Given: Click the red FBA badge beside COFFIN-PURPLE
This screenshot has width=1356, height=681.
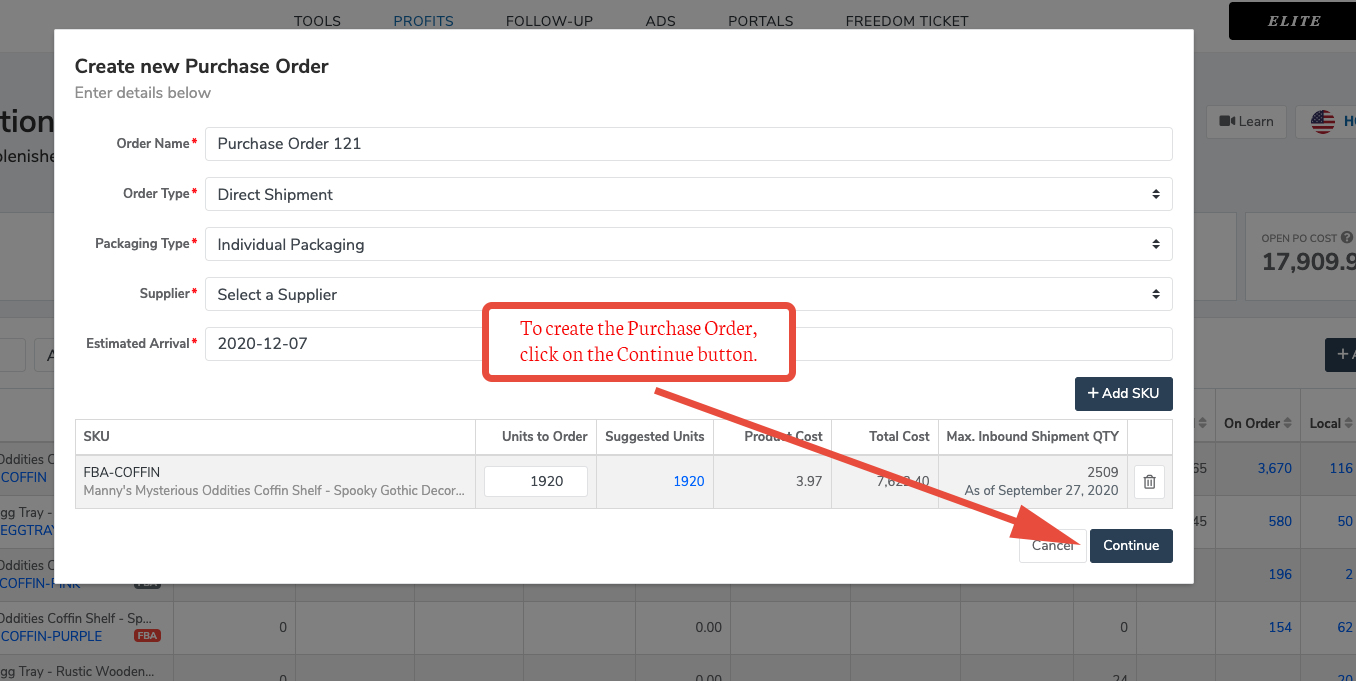Looking at the screenshot, I should (147, 636).
